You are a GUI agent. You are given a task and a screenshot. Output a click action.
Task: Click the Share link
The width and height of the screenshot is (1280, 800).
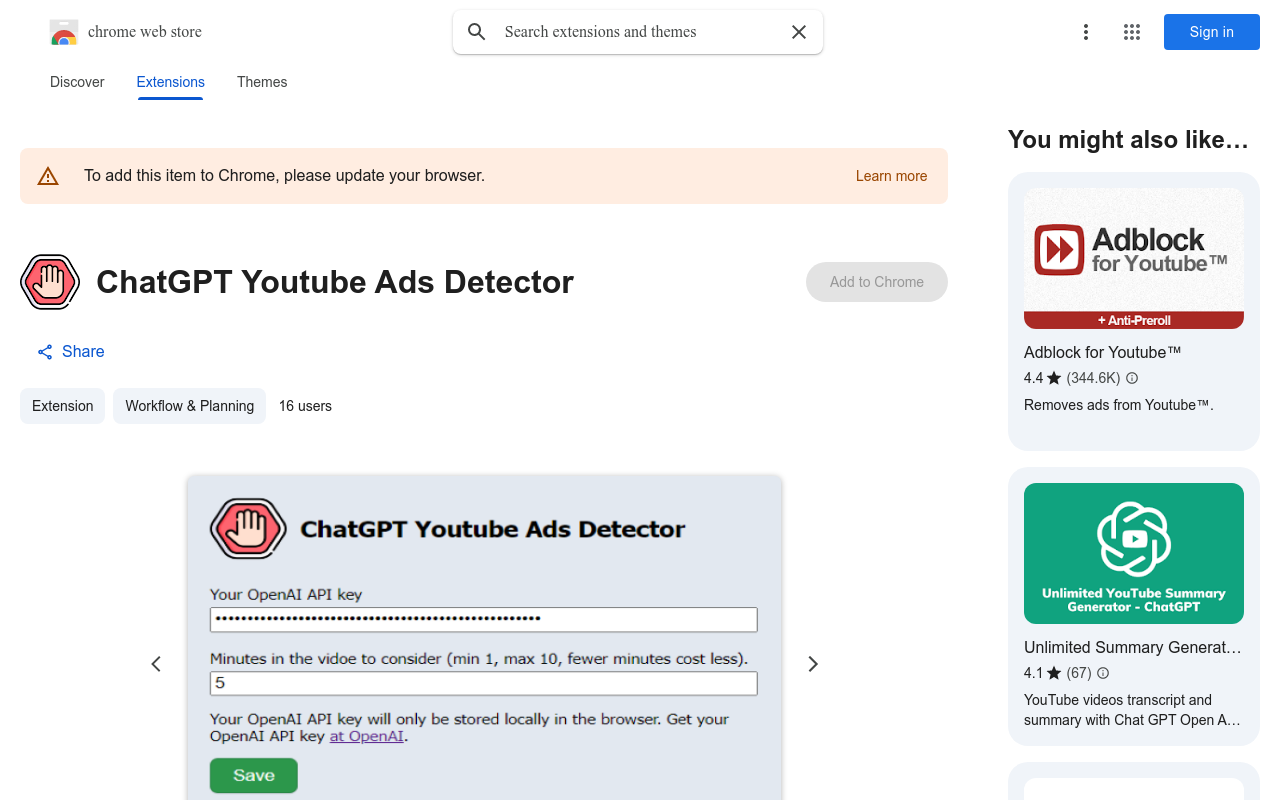tap(71, 352)
